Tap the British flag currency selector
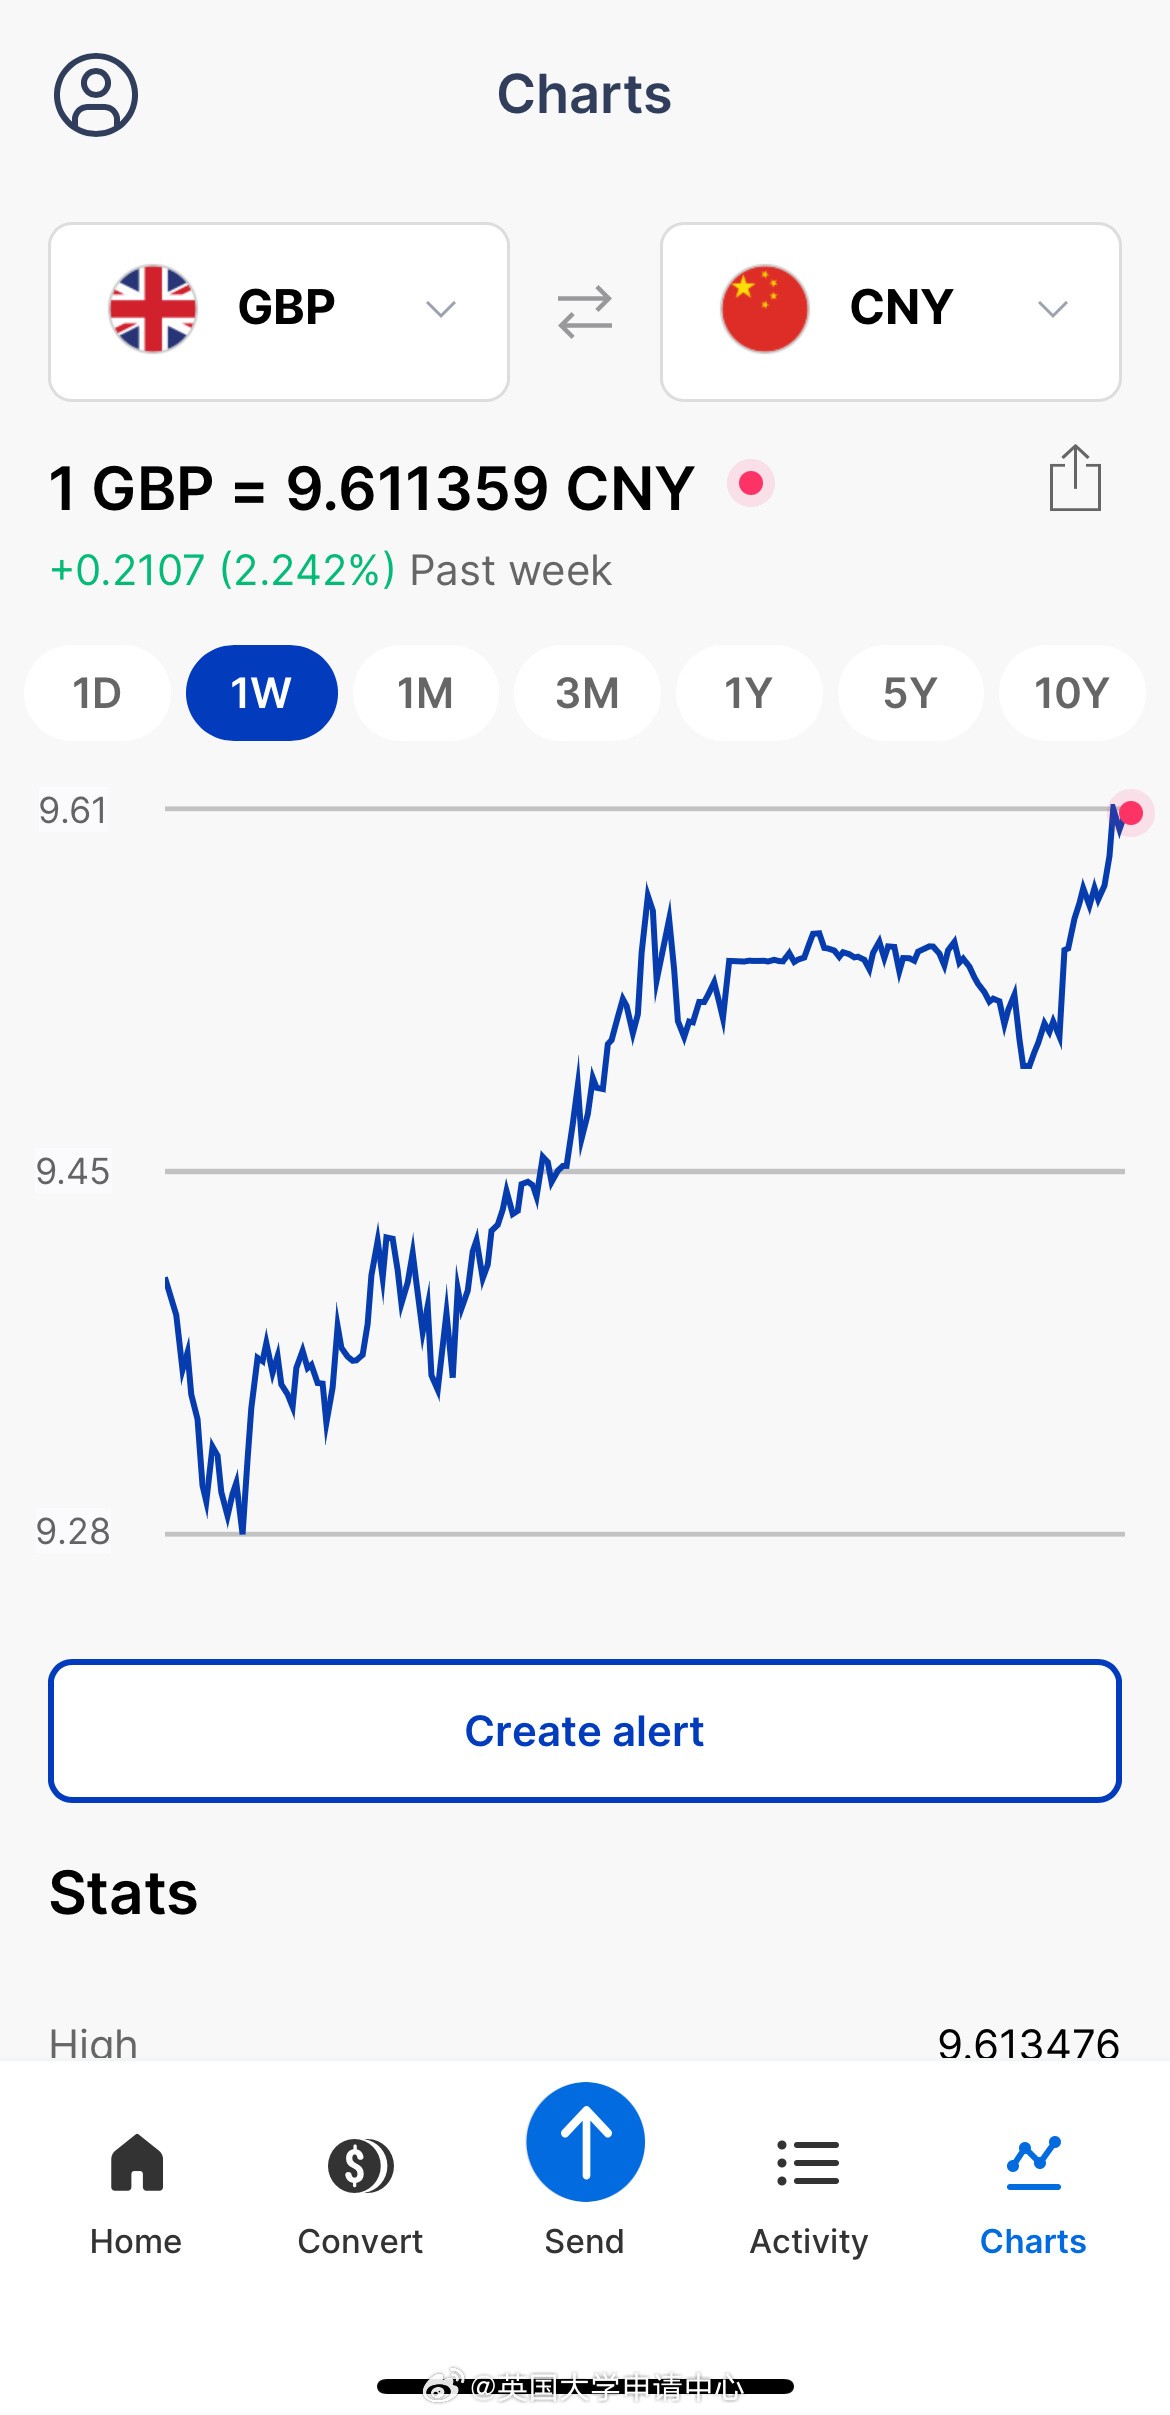 point(153,309)
